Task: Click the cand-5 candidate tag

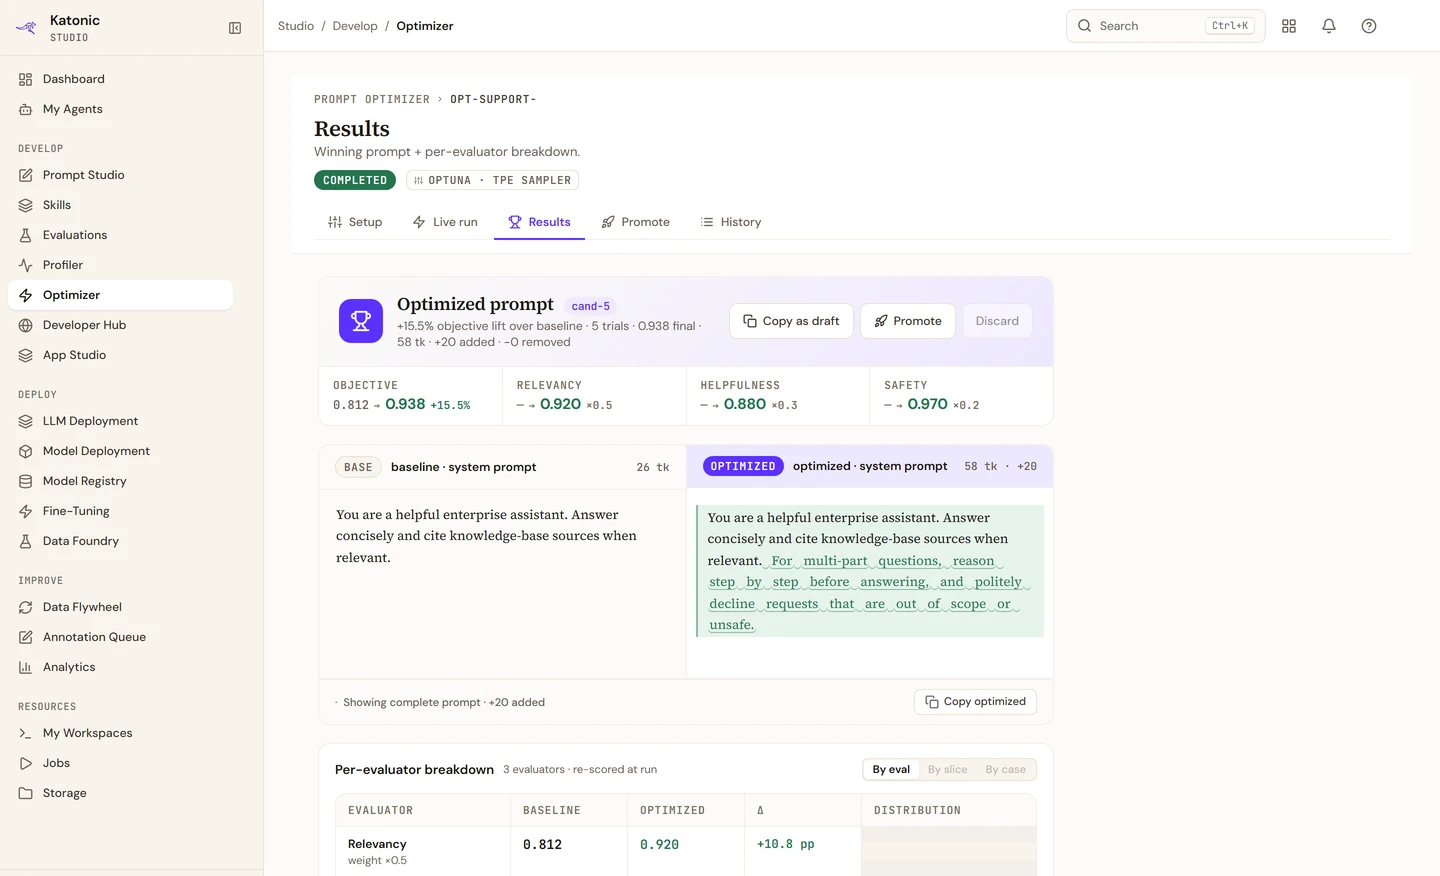Action: coord(591,306)
